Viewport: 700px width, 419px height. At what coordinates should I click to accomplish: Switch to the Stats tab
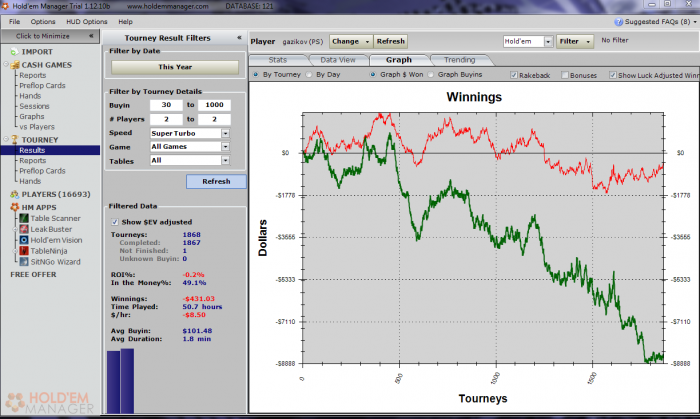point(278,60)
